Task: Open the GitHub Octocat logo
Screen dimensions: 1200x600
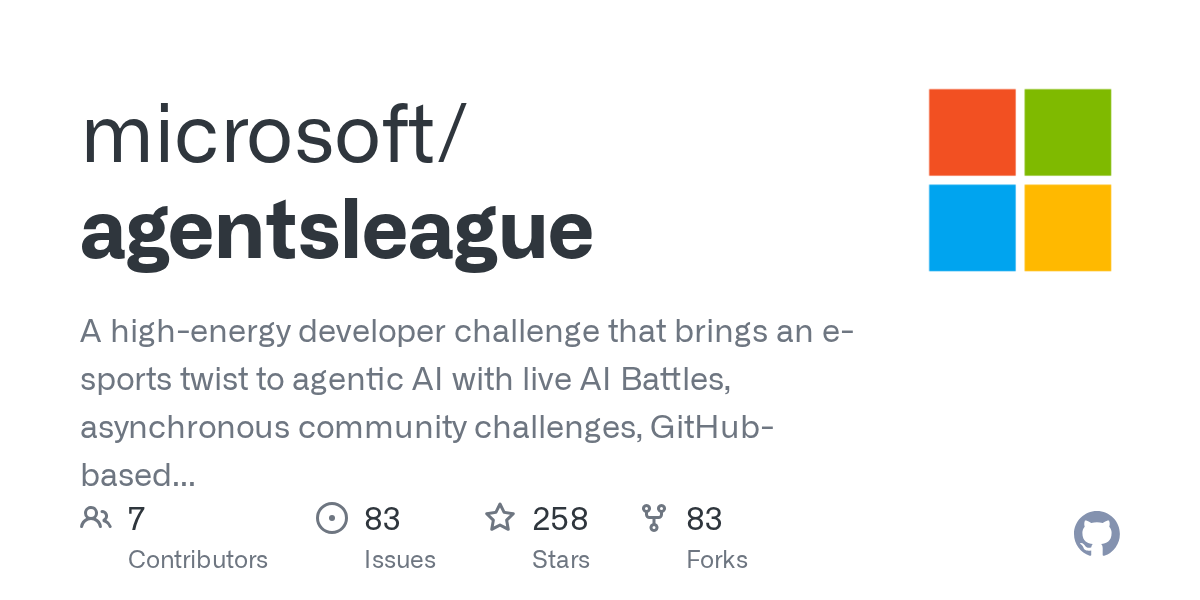Action: coord(1096,535)
